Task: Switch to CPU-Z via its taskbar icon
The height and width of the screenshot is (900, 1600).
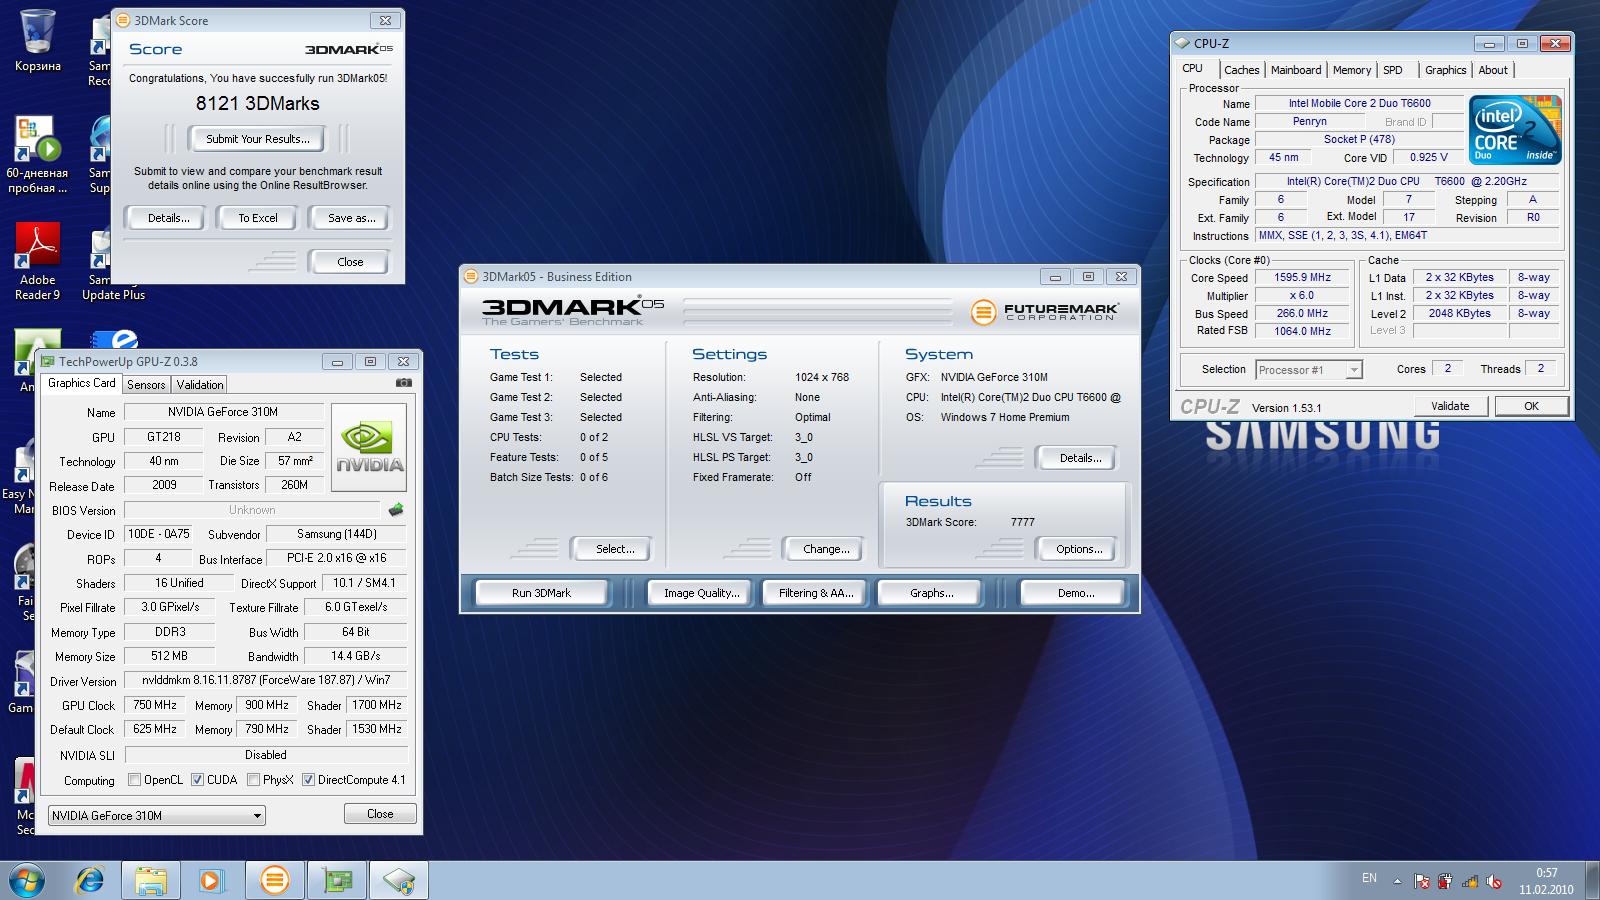Action: point(398,880)
